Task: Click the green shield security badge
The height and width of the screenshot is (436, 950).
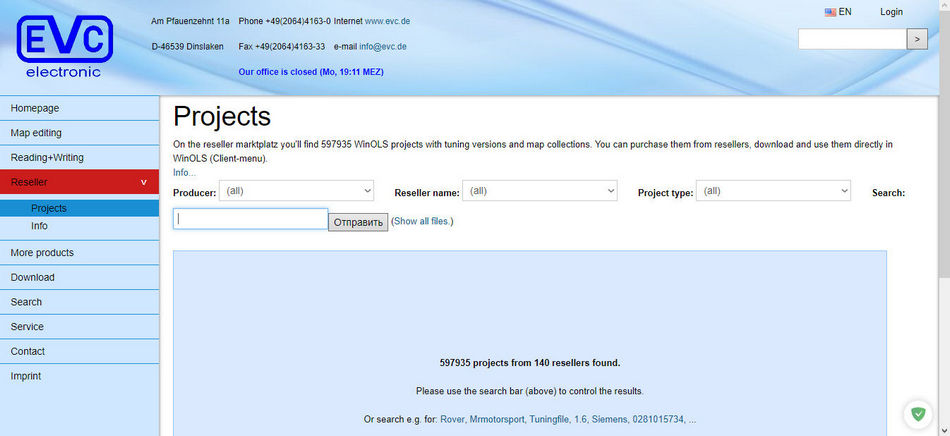Action: (x=918, y=414)
